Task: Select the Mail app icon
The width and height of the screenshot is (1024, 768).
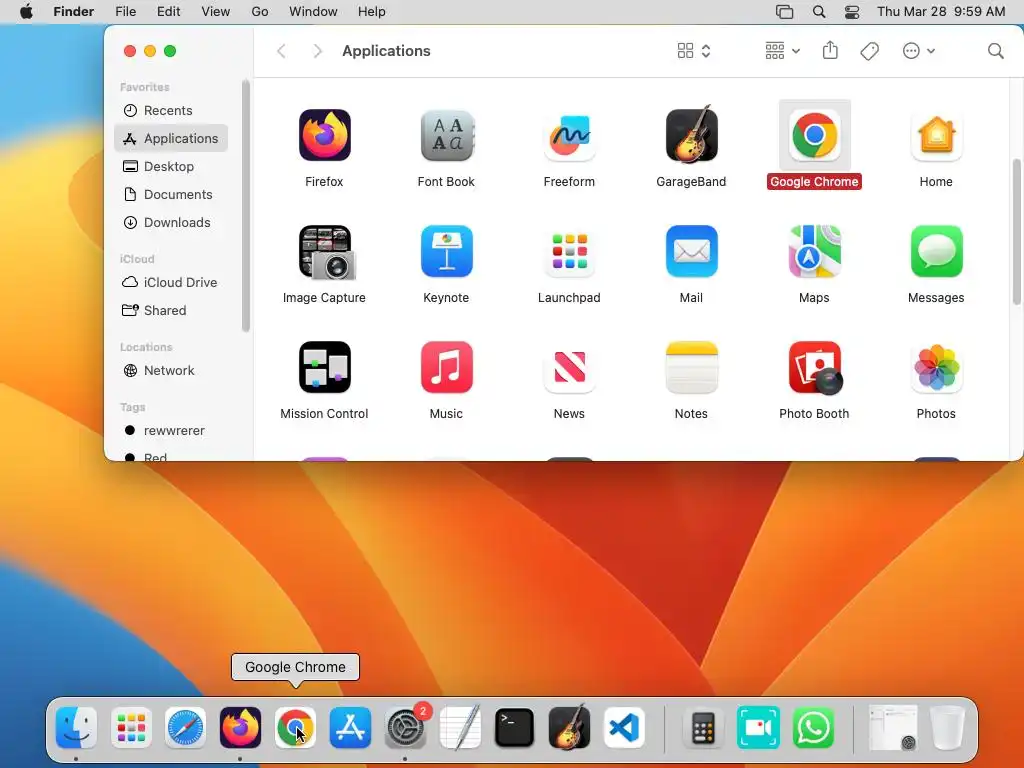Action: point(692,252)
